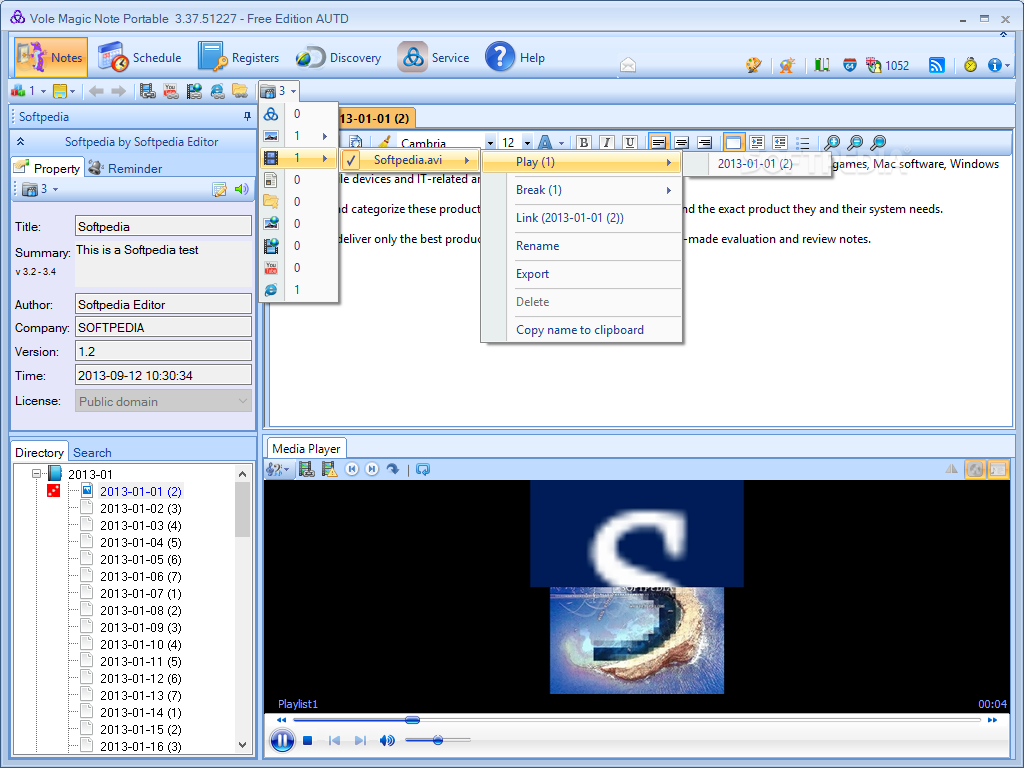Open the Schedule section
This screenshot has width=1024, height=768.
point(140,57)
